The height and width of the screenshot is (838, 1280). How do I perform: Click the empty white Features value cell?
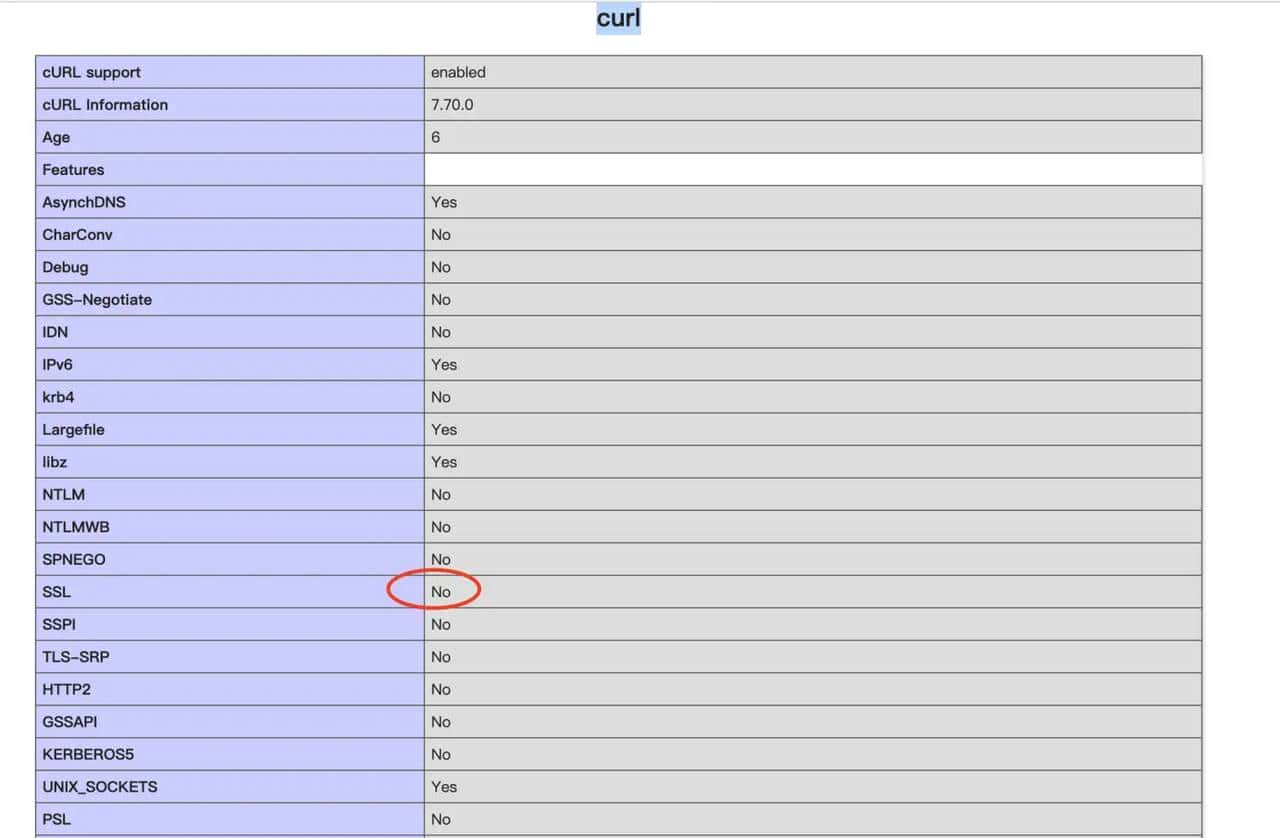tap(812, 170)
